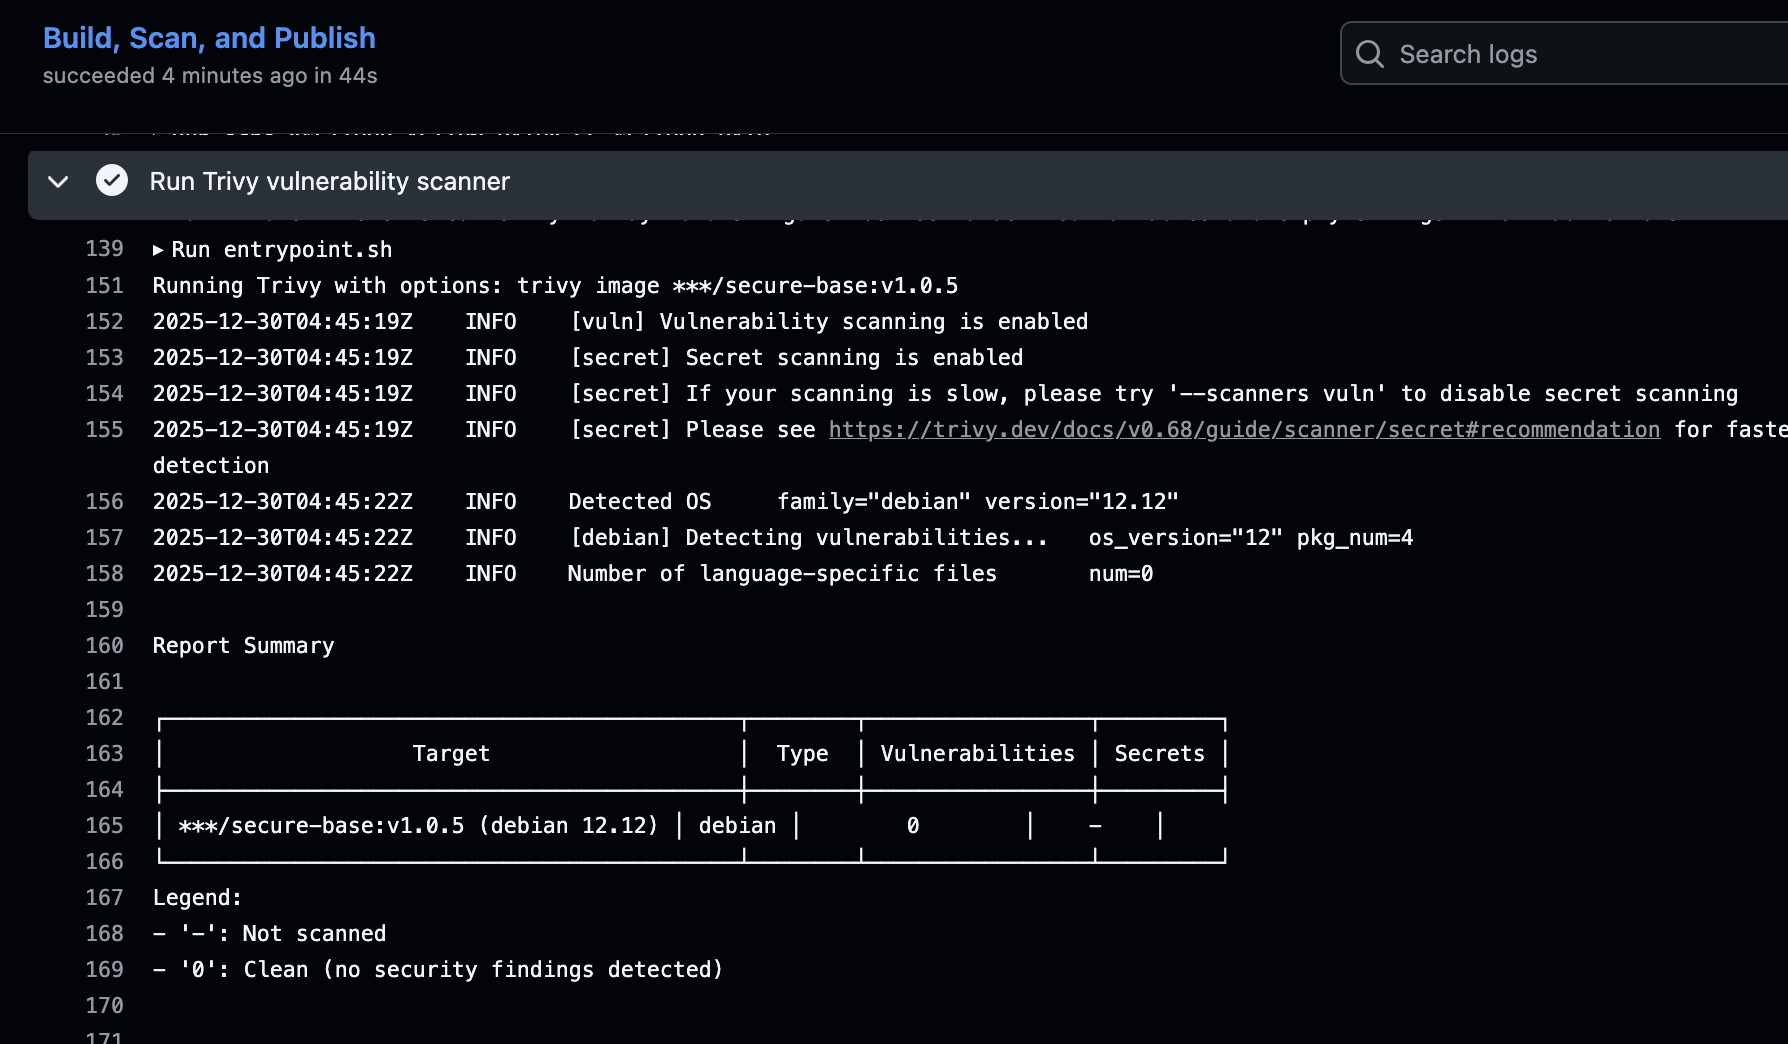Click line number 165 in the report table
This screenshot has width=1788, height=1044.
click(x=104, y=825)
